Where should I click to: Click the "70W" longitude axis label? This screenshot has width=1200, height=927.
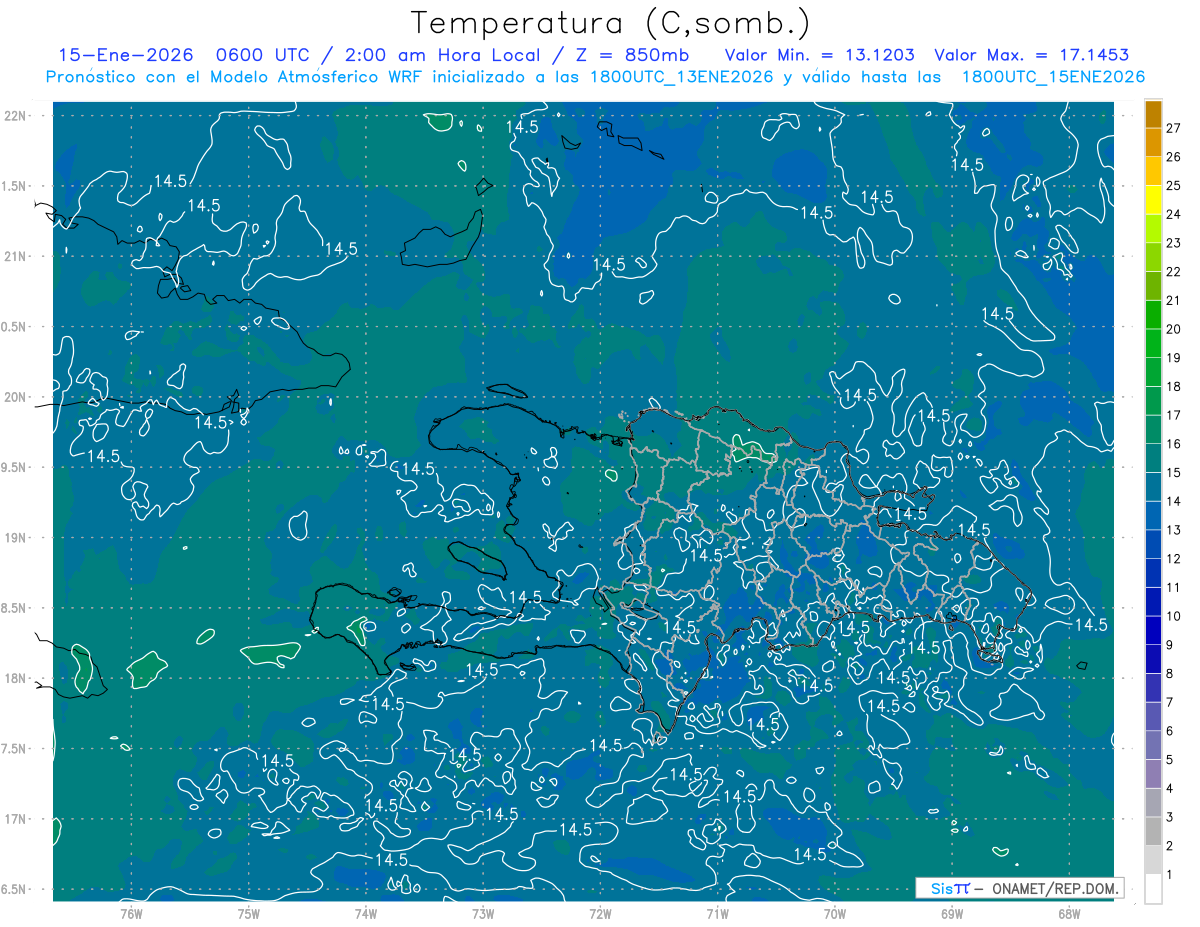(835, 913)
